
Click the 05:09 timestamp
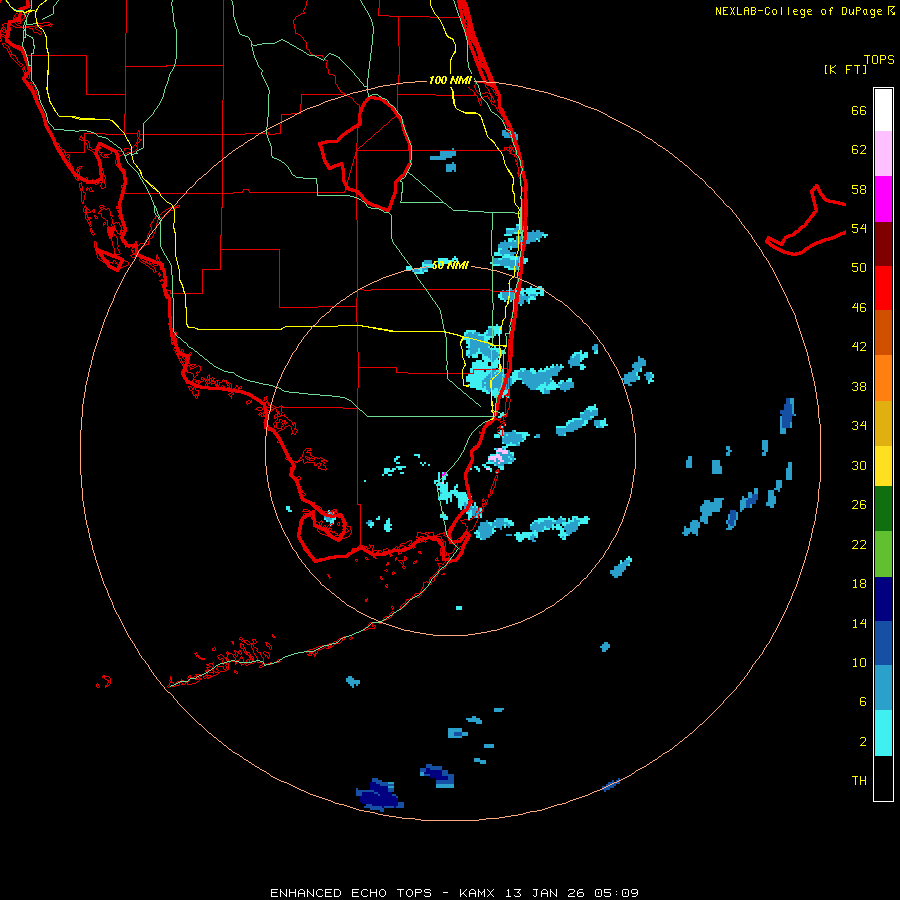coord(618,893)
